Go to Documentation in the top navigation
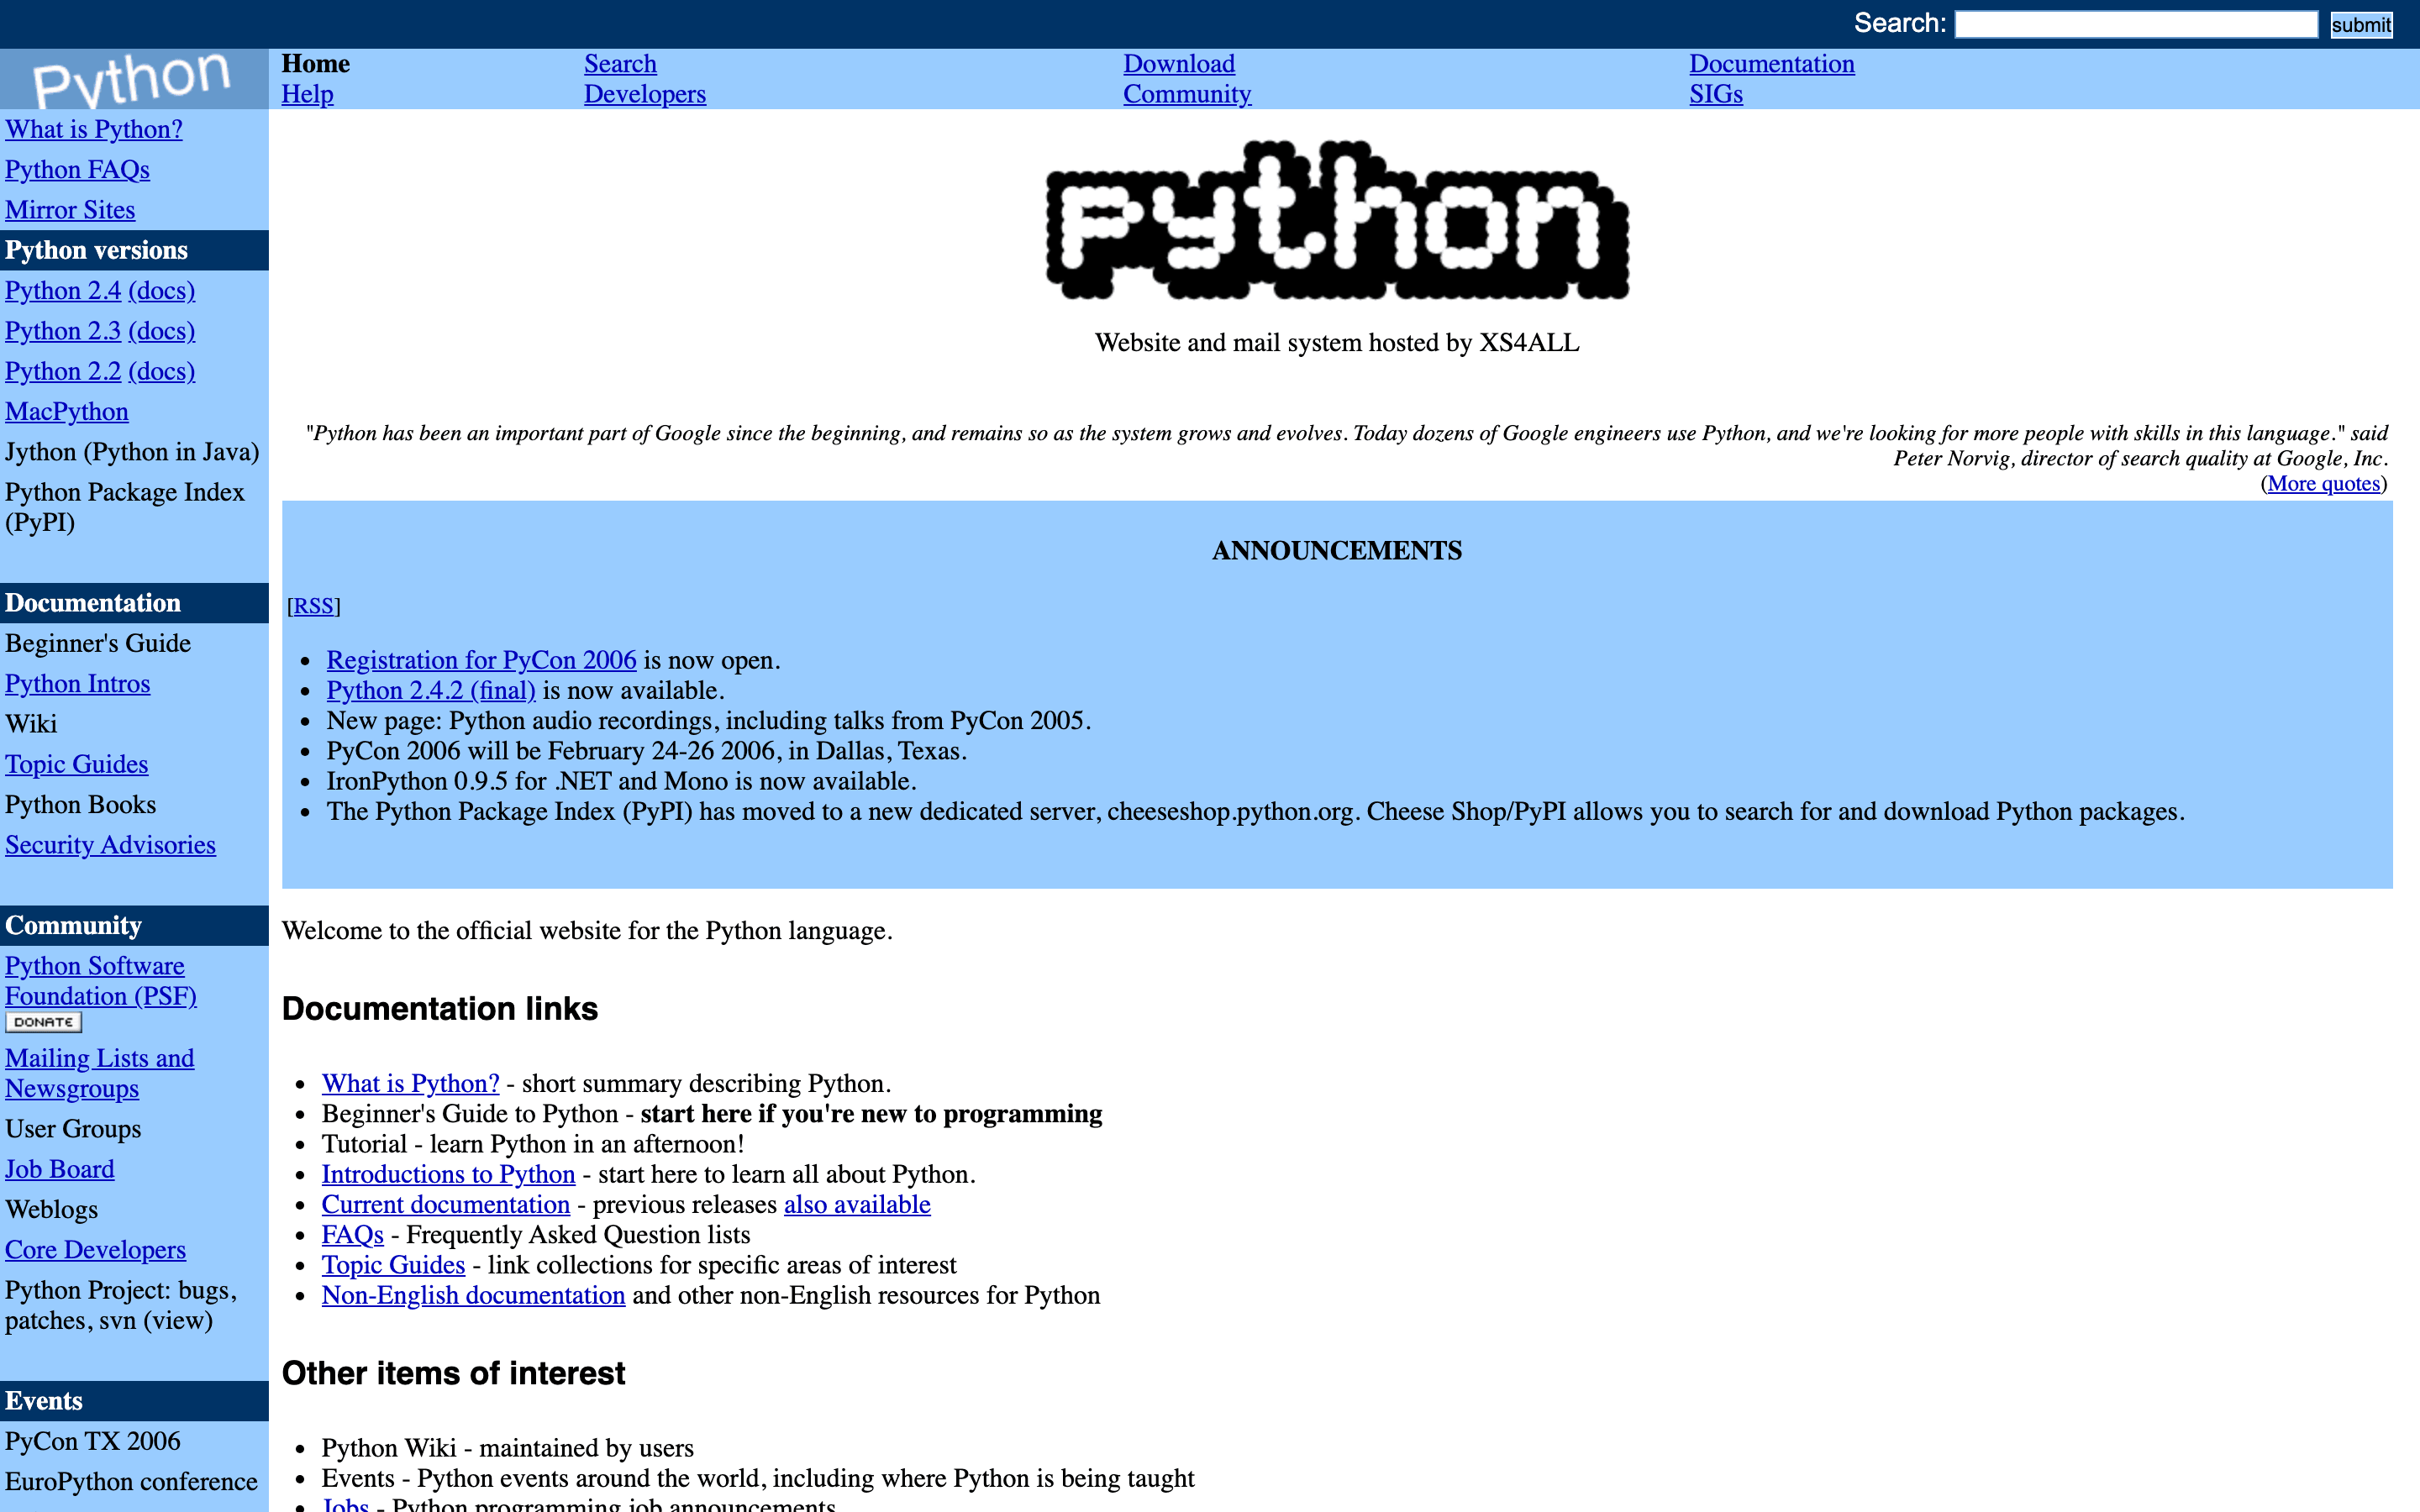 (x=1772, y=64)
